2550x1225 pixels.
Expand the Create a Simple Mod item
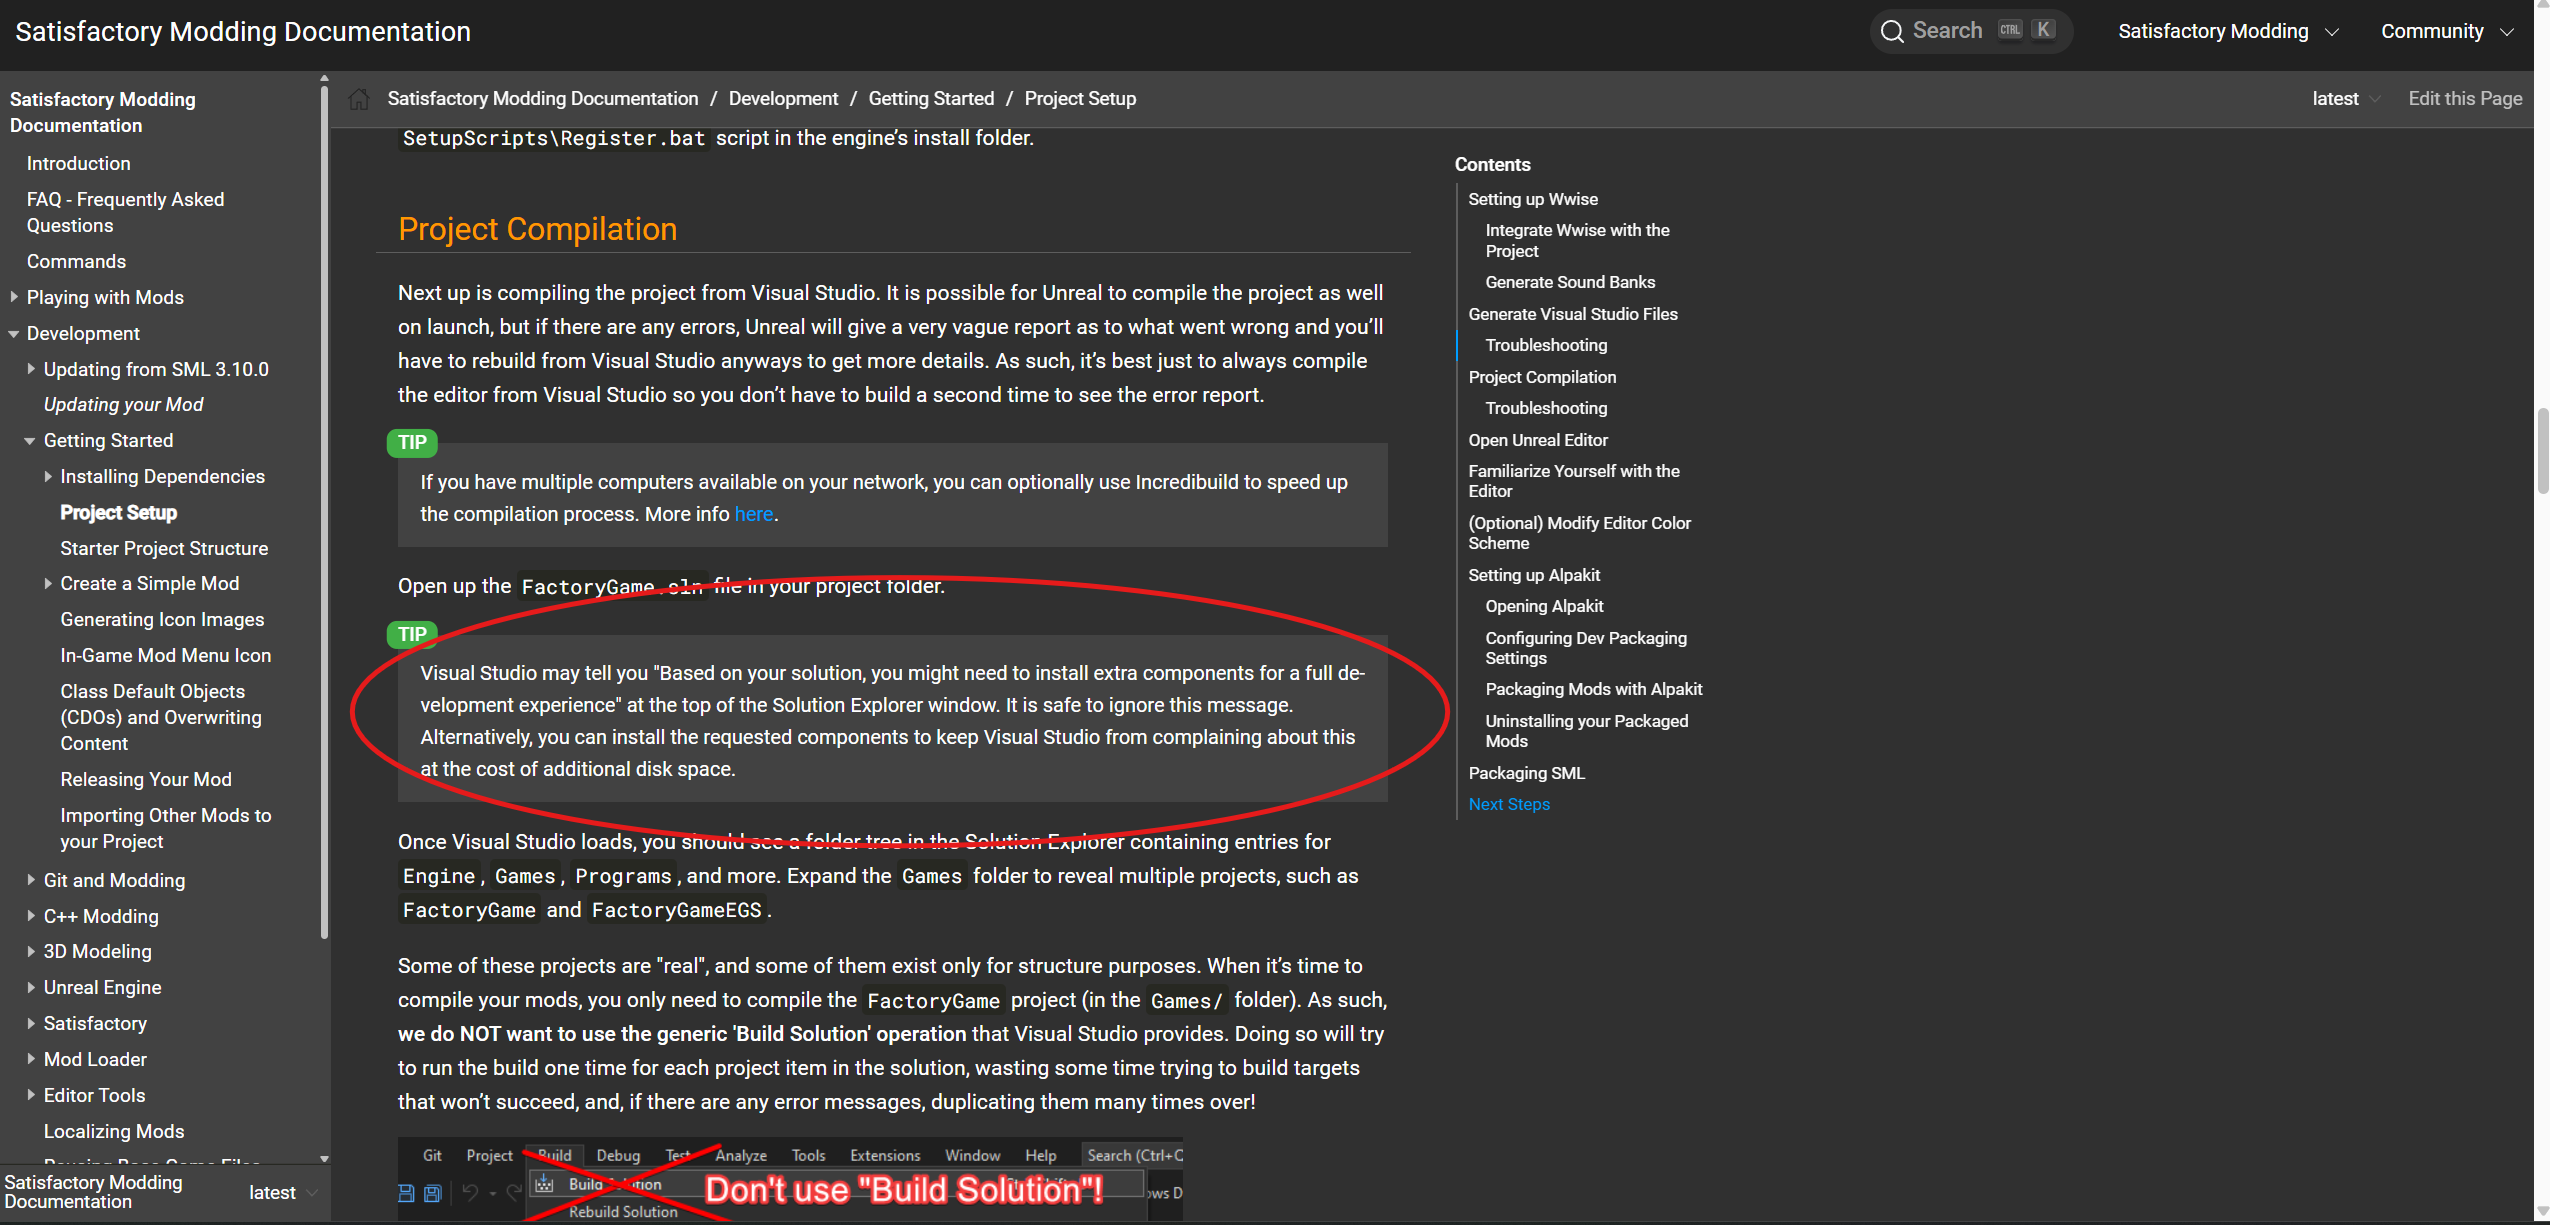(x=48, y=583)
